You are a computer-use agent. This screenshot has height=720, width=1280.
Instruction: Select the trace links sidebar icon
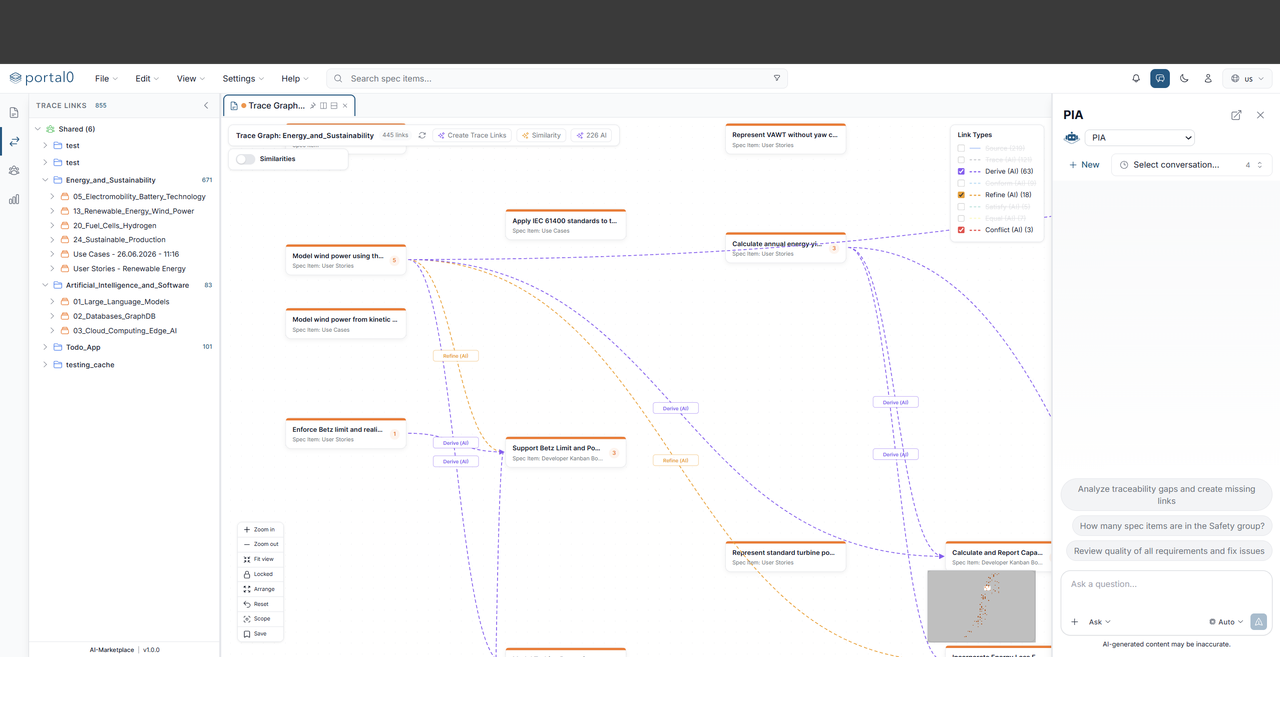(x=14, y=142)
